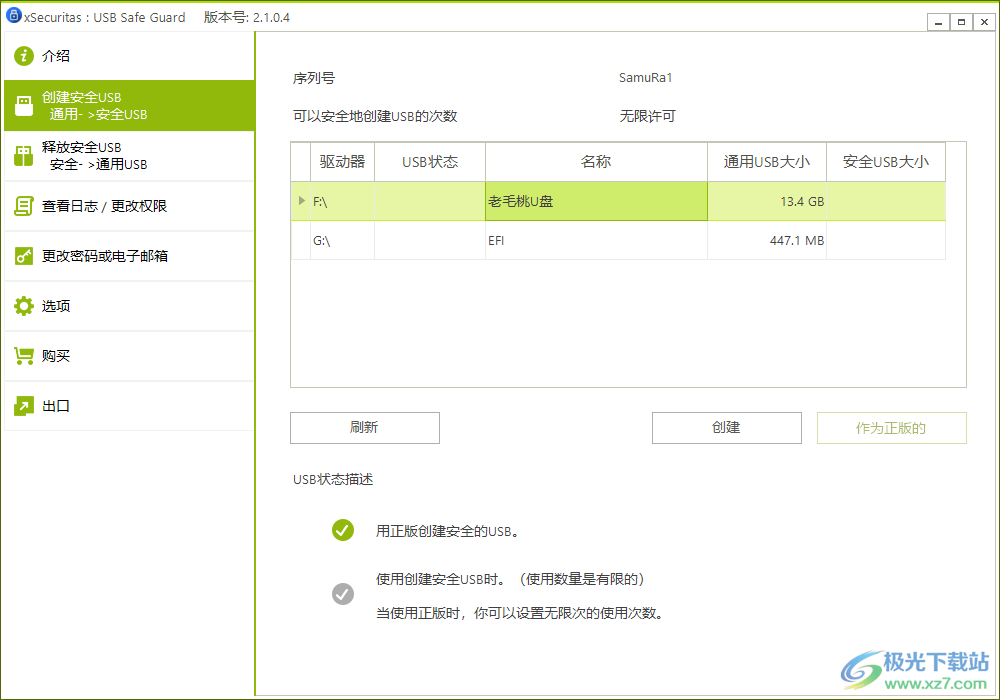Click the info icon beside 介绍
This screenshot has width=1000, height=700.
pyautogui.click(x=23, y=56)
